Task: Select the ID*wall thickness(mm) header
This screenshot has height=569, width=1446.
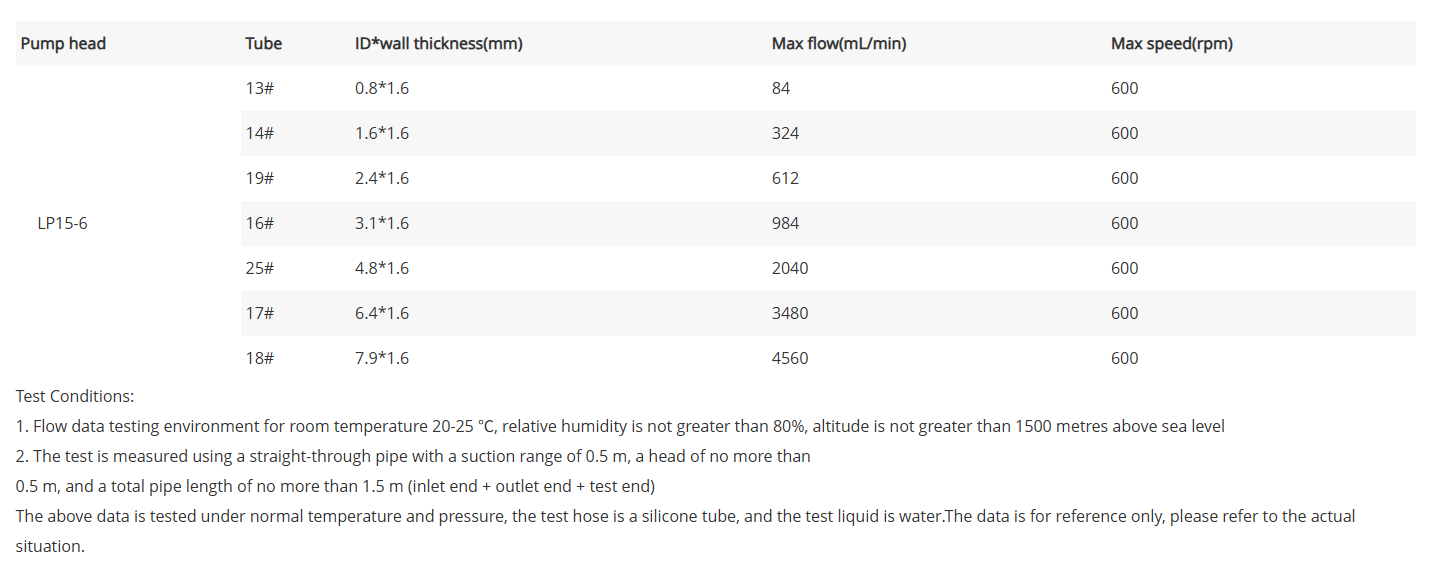Action: pyautogui.click(x=439, y=44)
